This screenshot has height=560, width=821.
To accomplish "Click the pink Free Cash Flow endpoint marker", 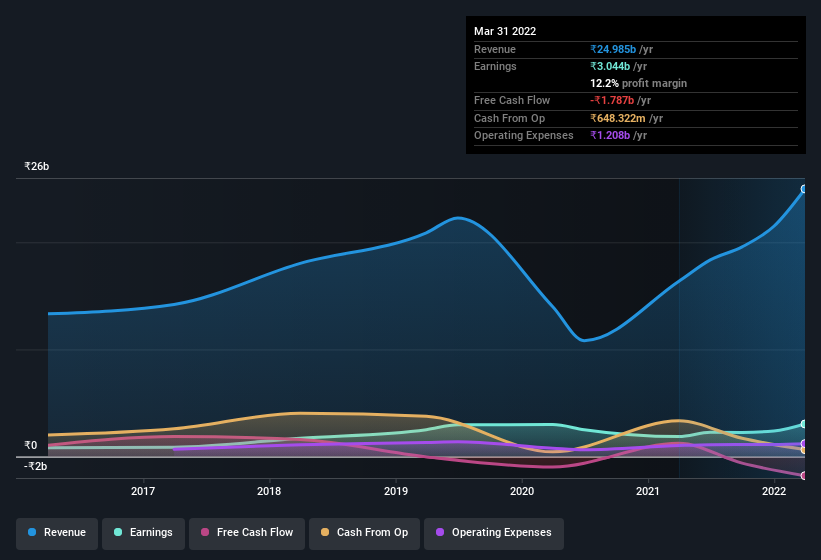I will point(804,476).
